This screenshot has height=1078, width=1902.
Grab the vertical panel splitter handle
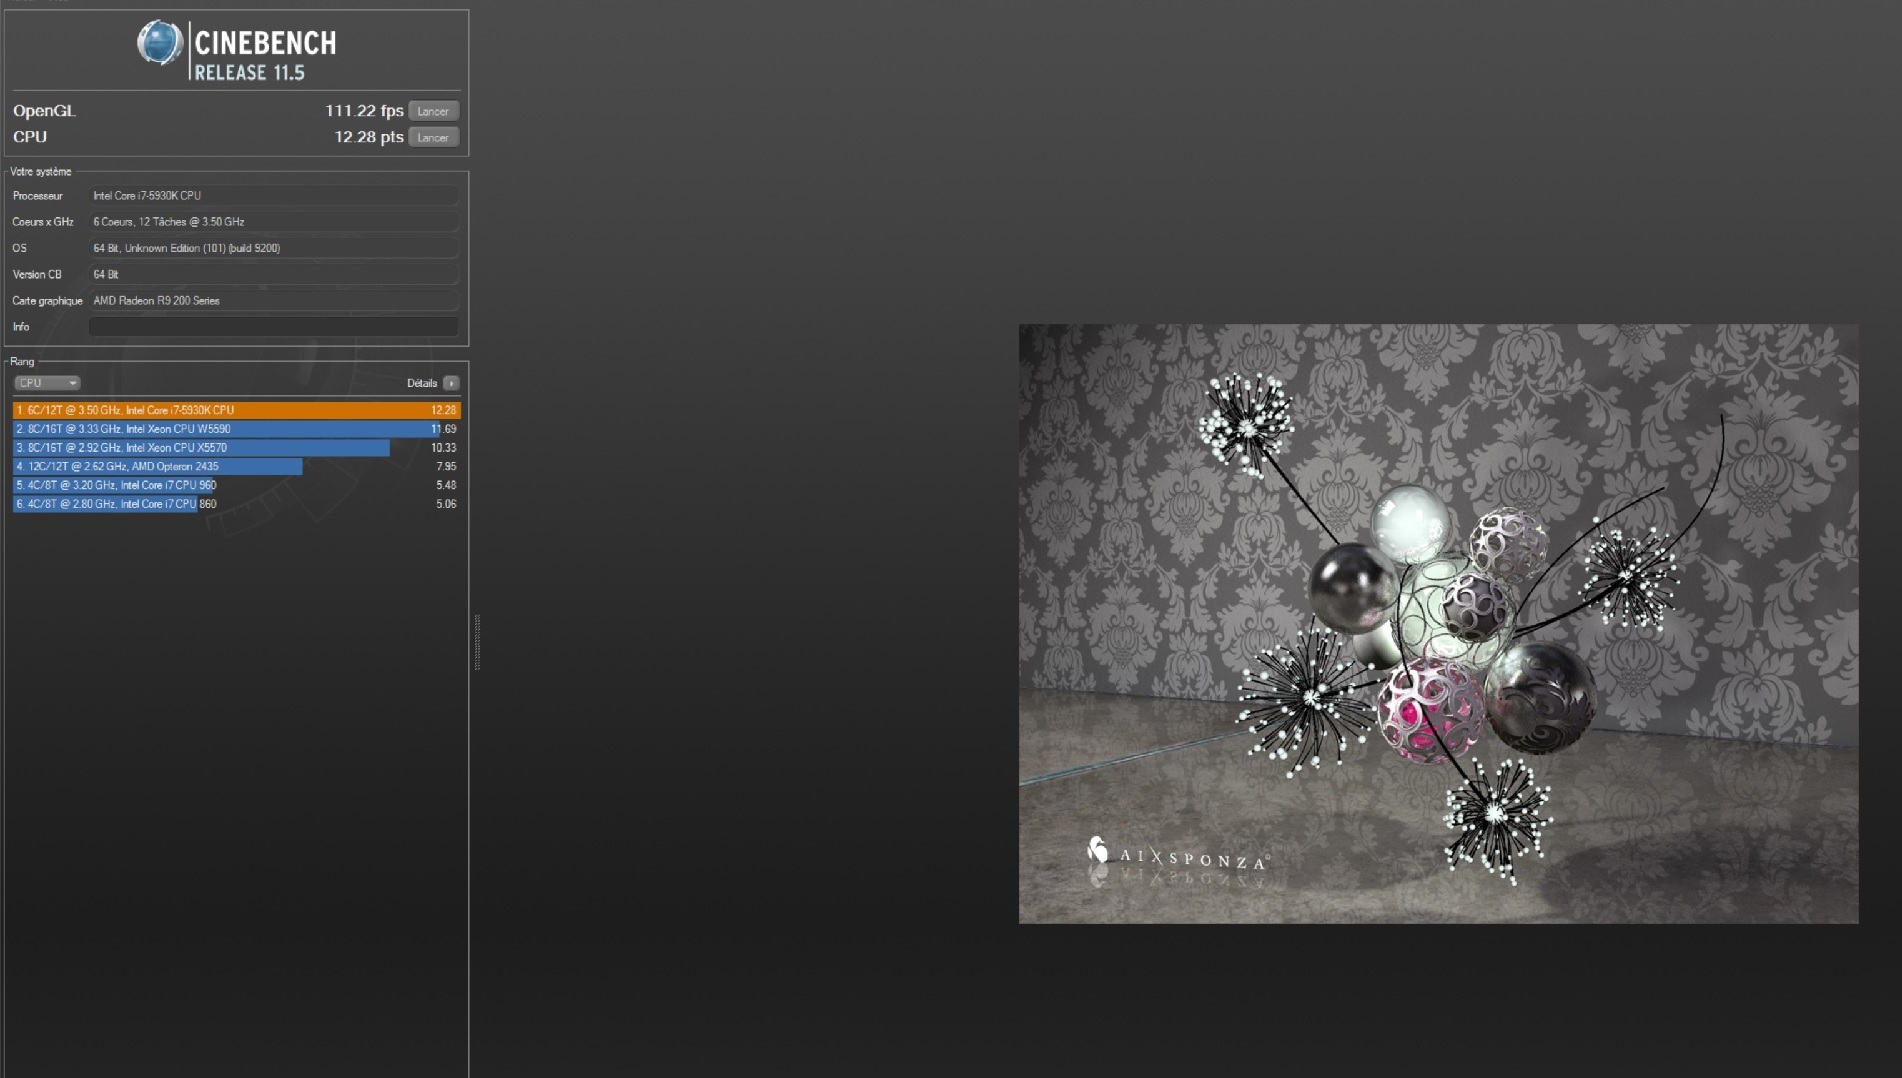[477, 642]
